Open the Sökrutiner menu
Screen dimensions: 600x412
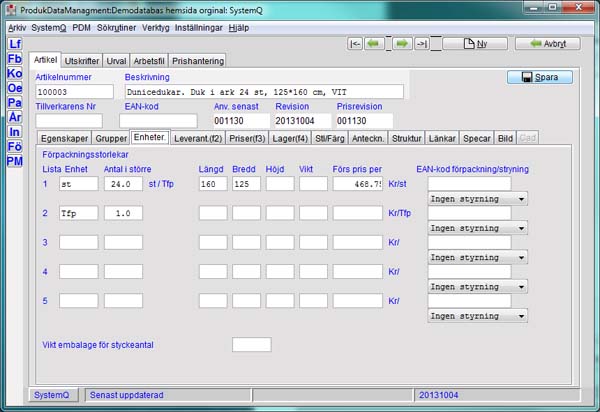click(x=116, y=28)
